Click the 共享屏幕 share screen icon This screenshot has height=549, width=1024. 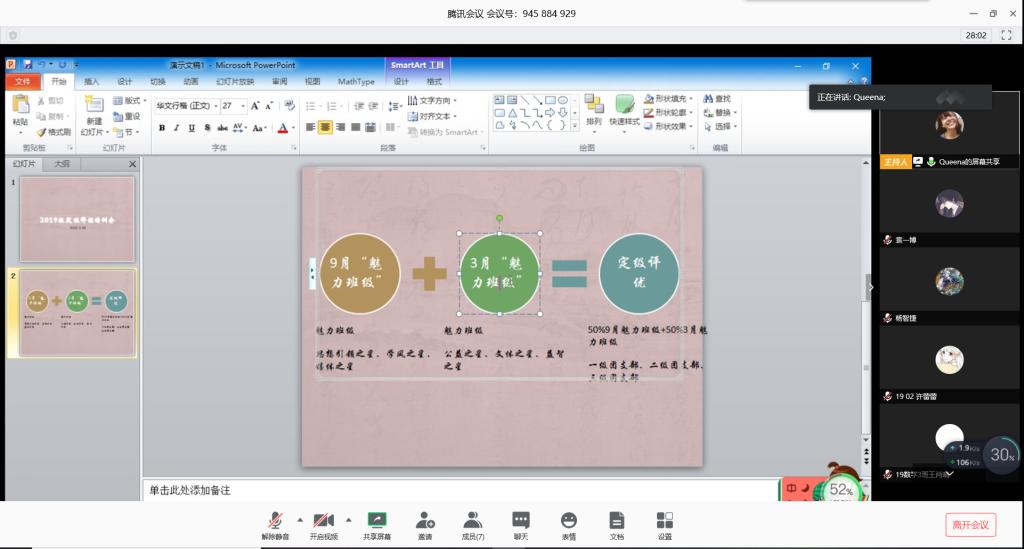click(376, 522)
